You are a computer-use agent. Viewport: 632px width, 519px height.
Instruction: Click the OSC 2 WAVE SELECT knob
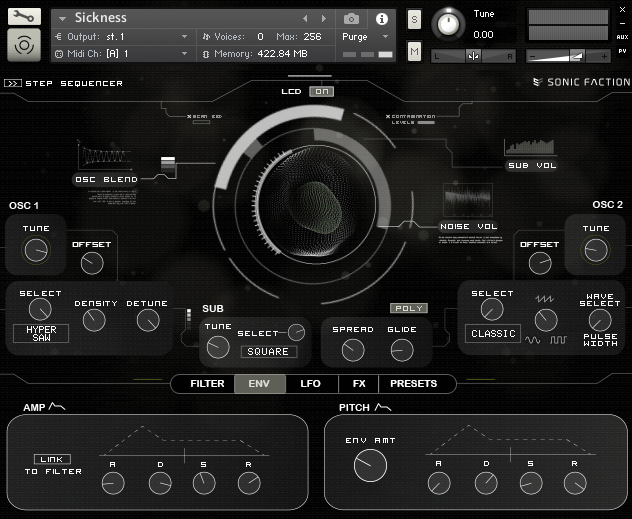coord(600,320)
